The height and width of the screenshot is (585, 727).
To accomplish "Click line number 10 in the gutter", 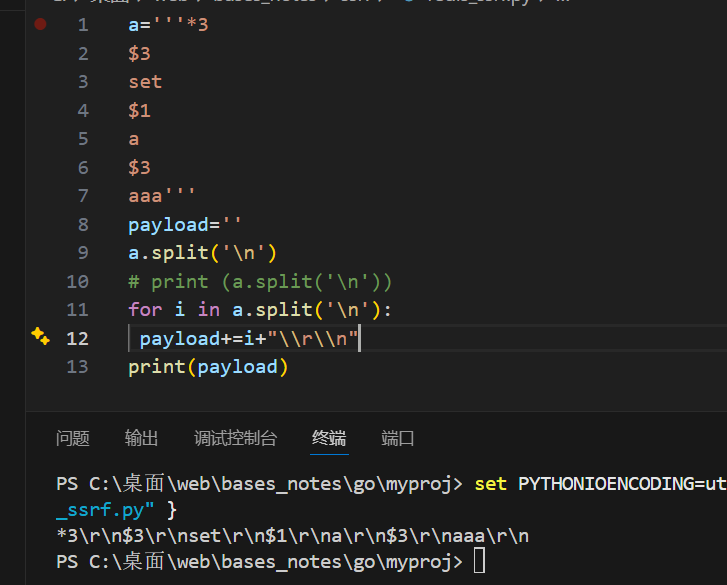I will point(77,282).
